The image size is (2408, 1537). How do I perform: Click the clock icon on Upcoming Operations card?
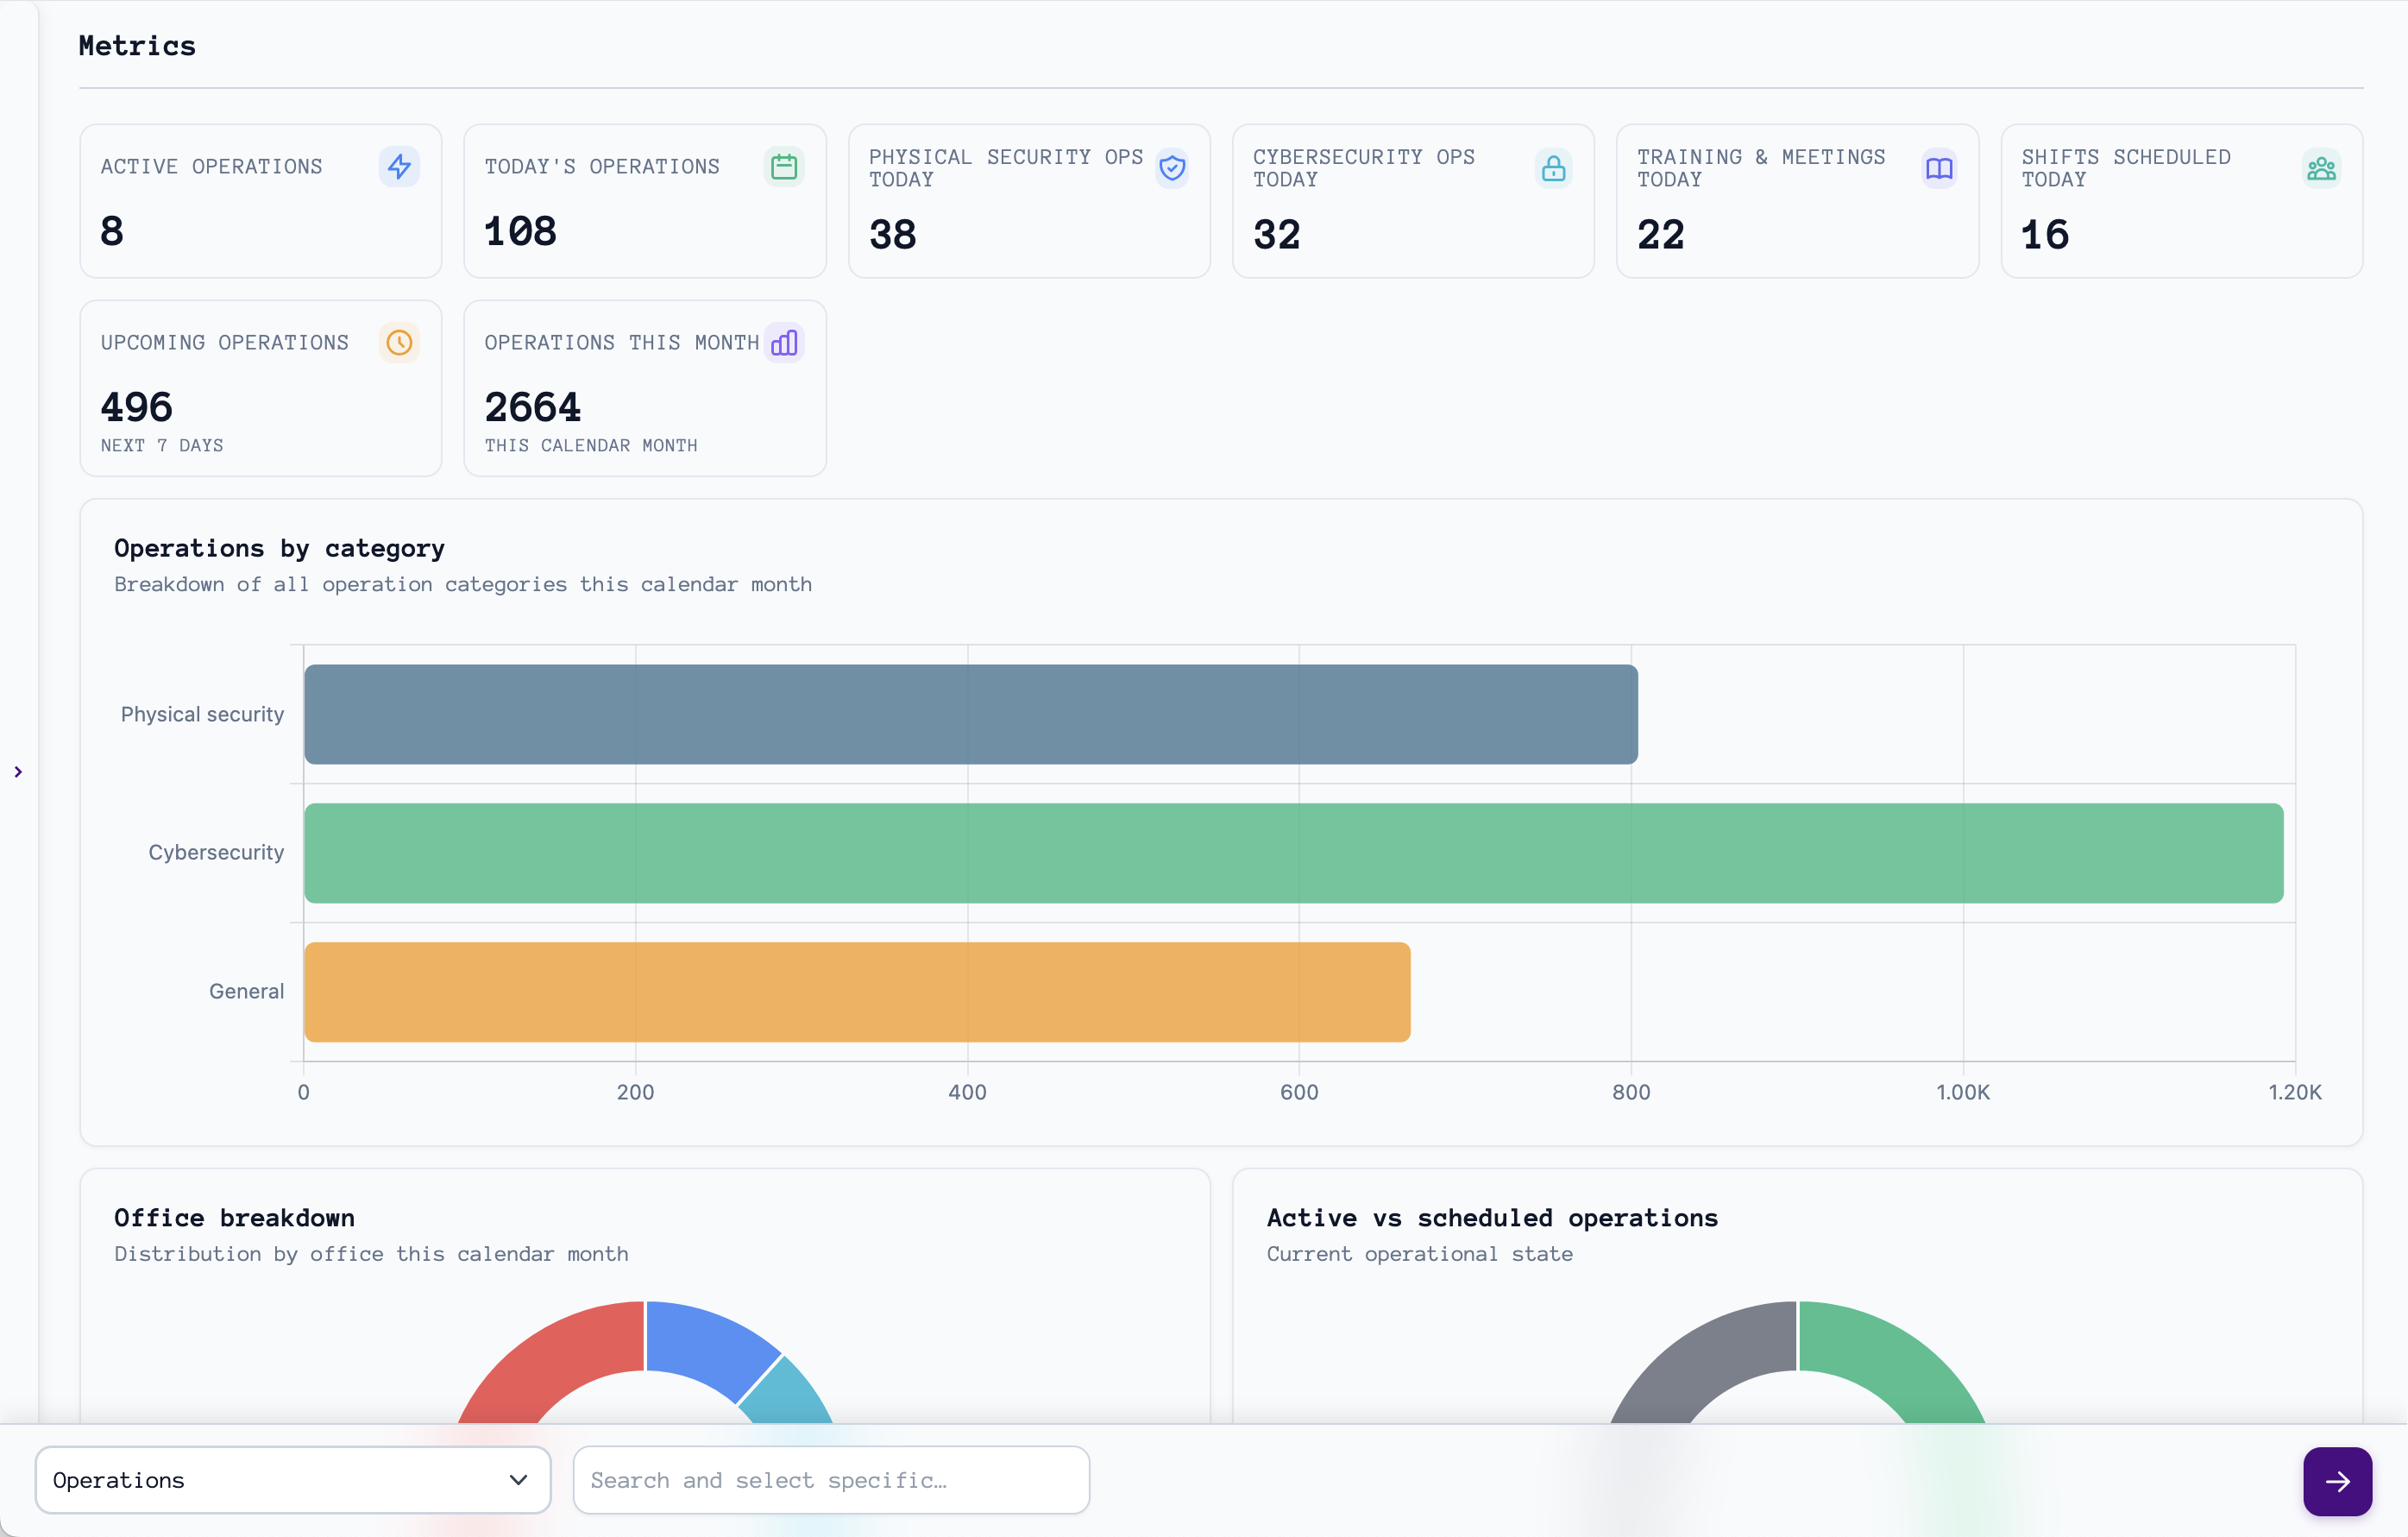[400, 343]
